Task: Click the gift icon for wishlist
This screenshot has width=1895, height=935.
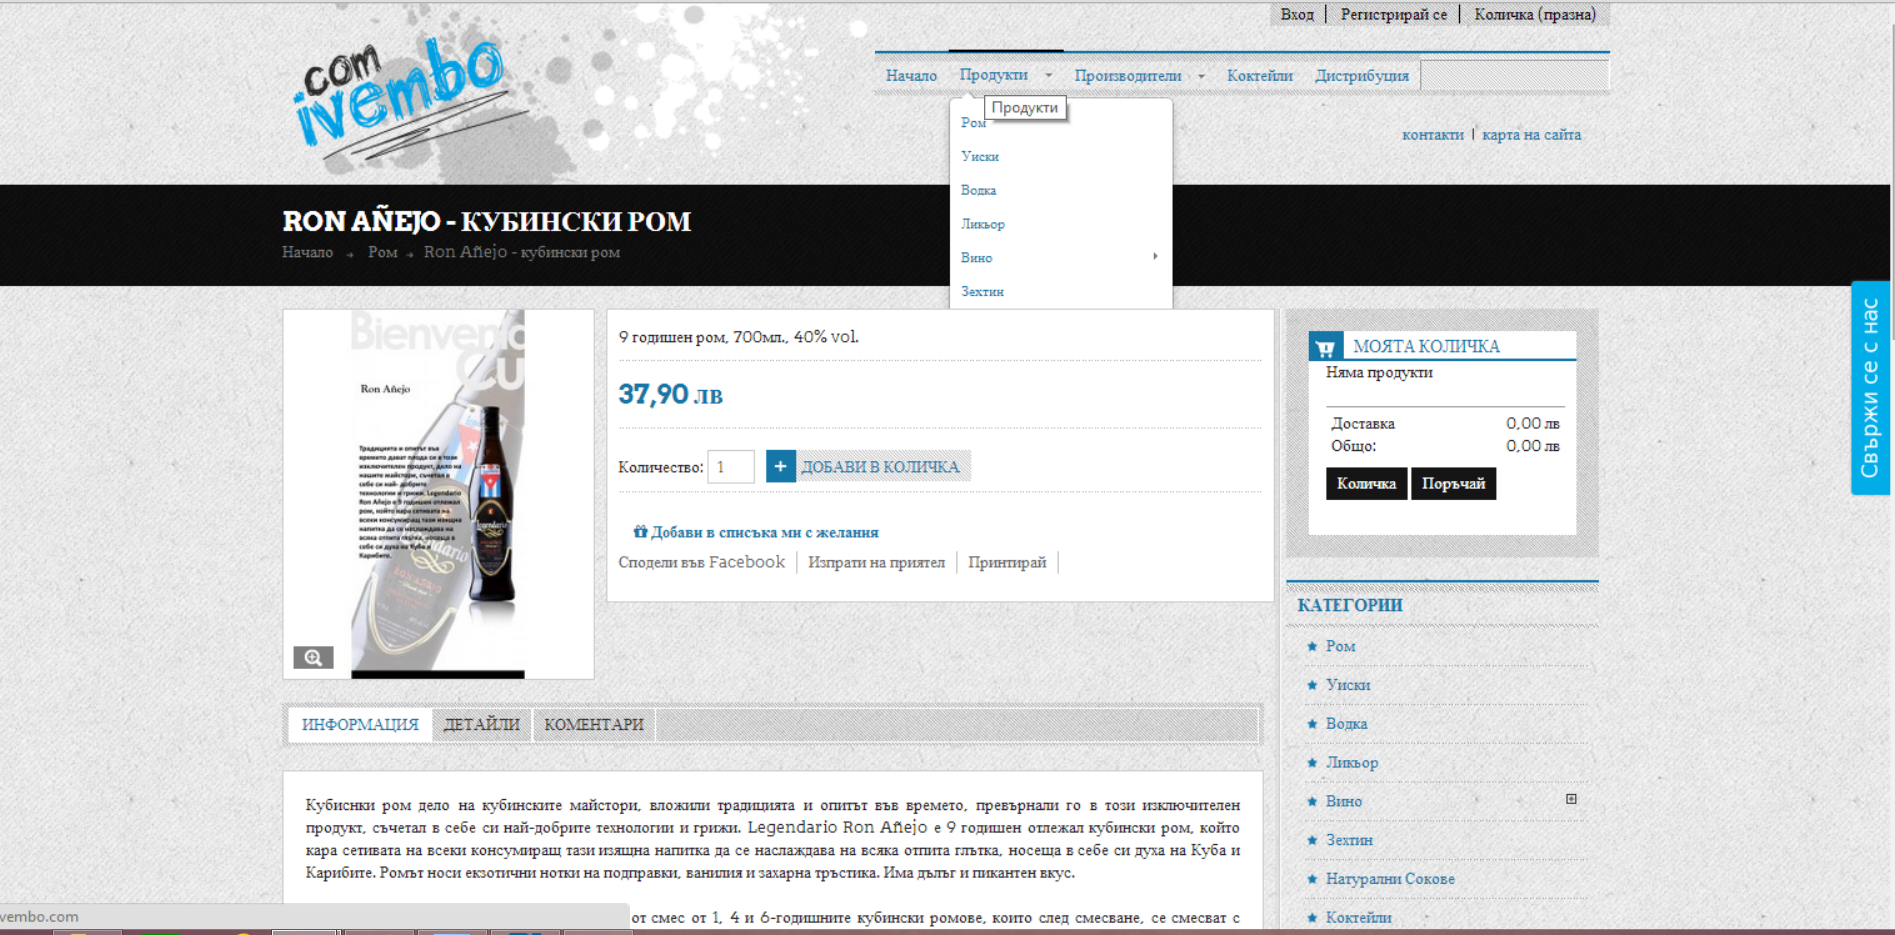Action: (x=640, y=532)
